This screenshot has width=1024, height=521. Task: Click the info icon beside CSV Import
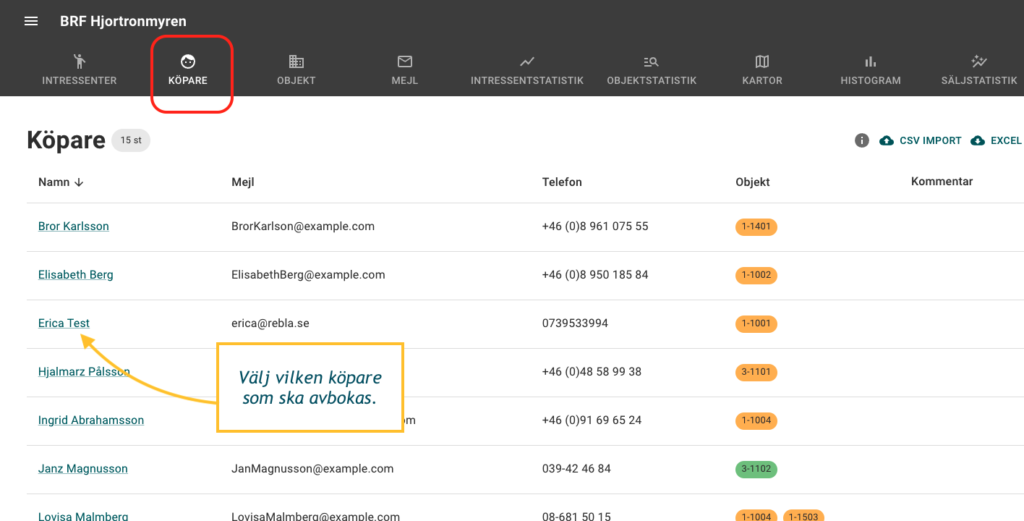(861, 141)
